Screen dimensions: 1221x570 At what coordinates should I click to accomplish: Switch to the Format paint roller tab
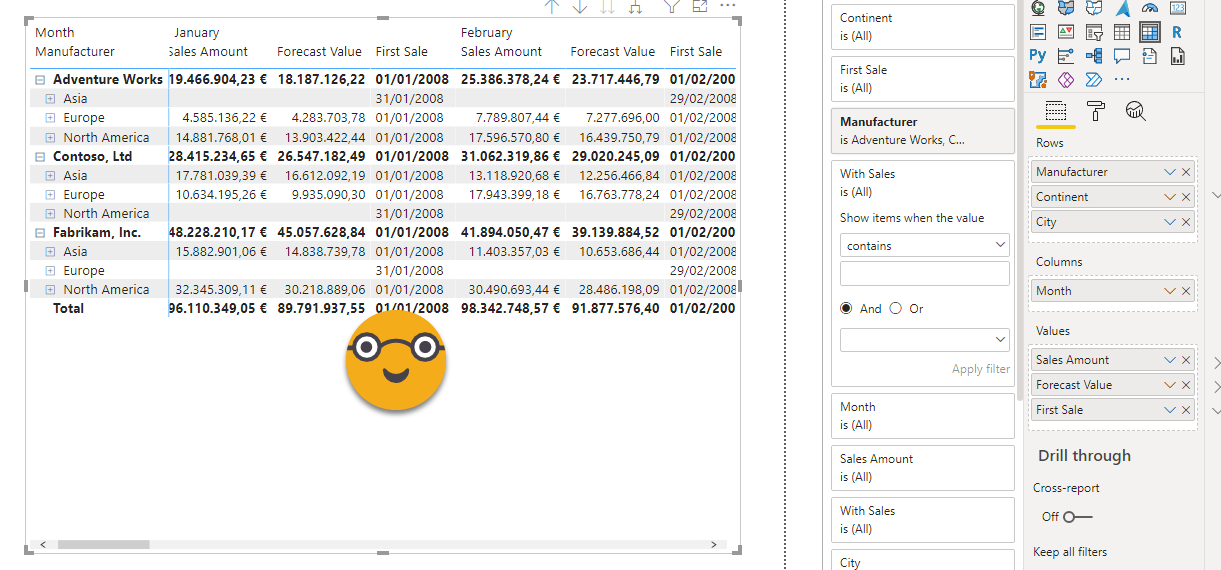point(1096,111)
